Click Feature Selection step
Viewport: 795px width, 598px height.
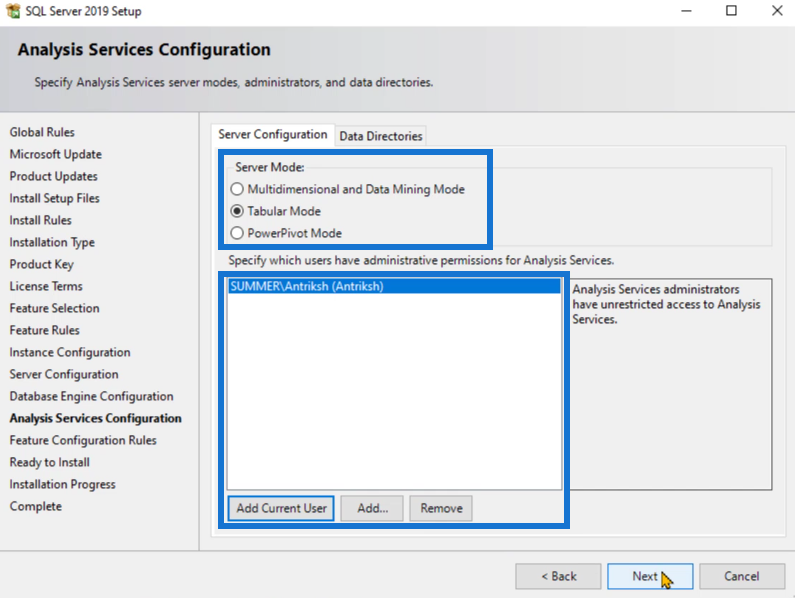click(x=55, y=308)
